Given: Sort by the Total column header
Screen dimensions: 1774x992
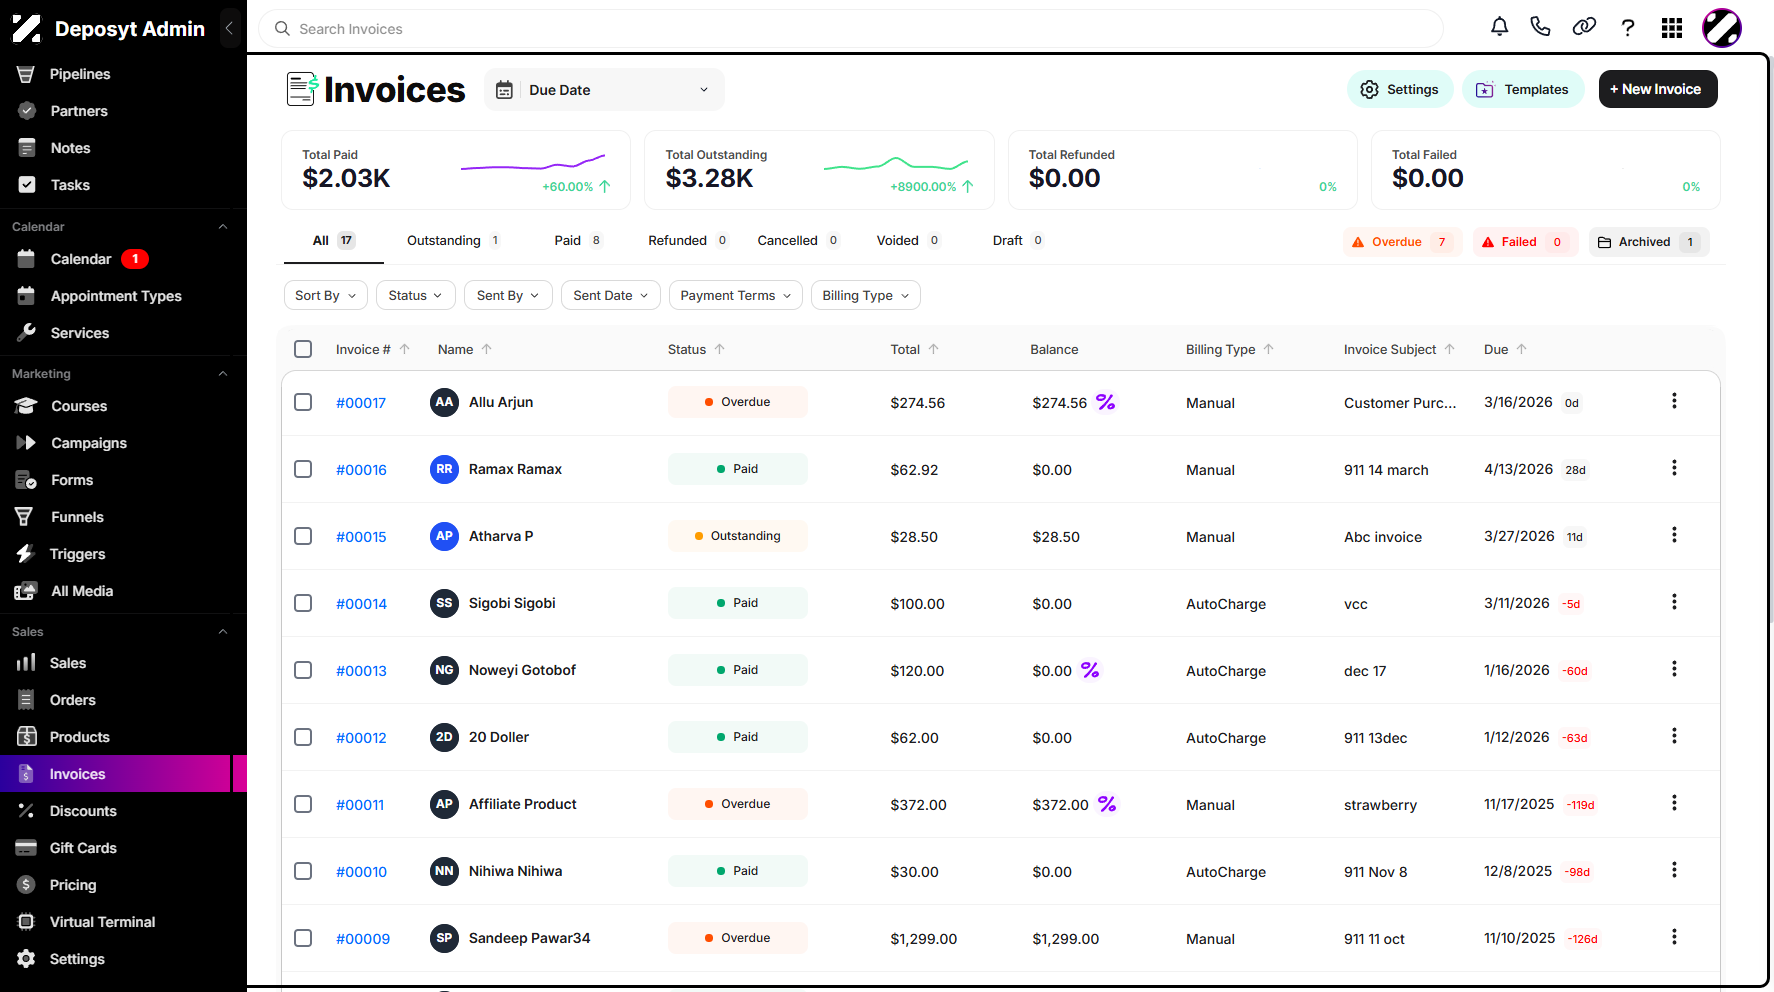Looking at the screenshot, I should (x=914, y=349).
